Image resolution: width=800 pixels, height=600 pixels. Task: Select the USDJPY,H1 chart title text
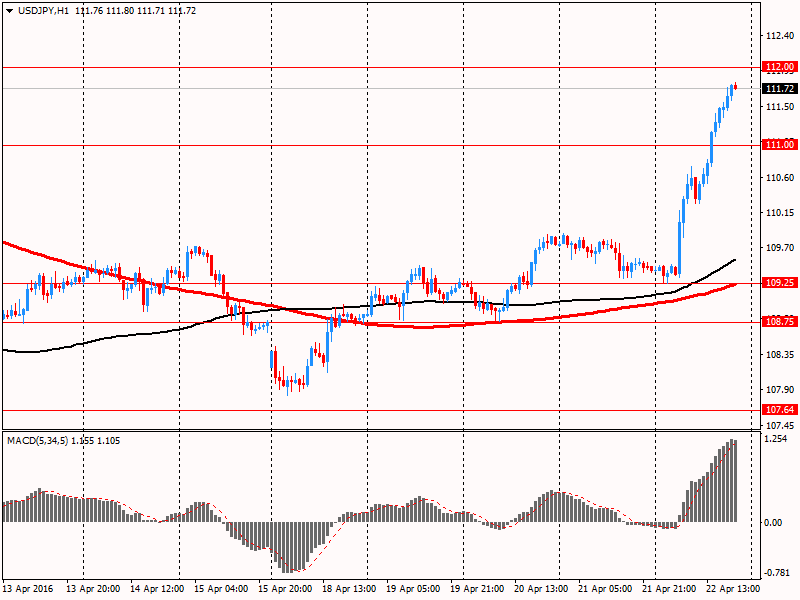click(43, 11)
